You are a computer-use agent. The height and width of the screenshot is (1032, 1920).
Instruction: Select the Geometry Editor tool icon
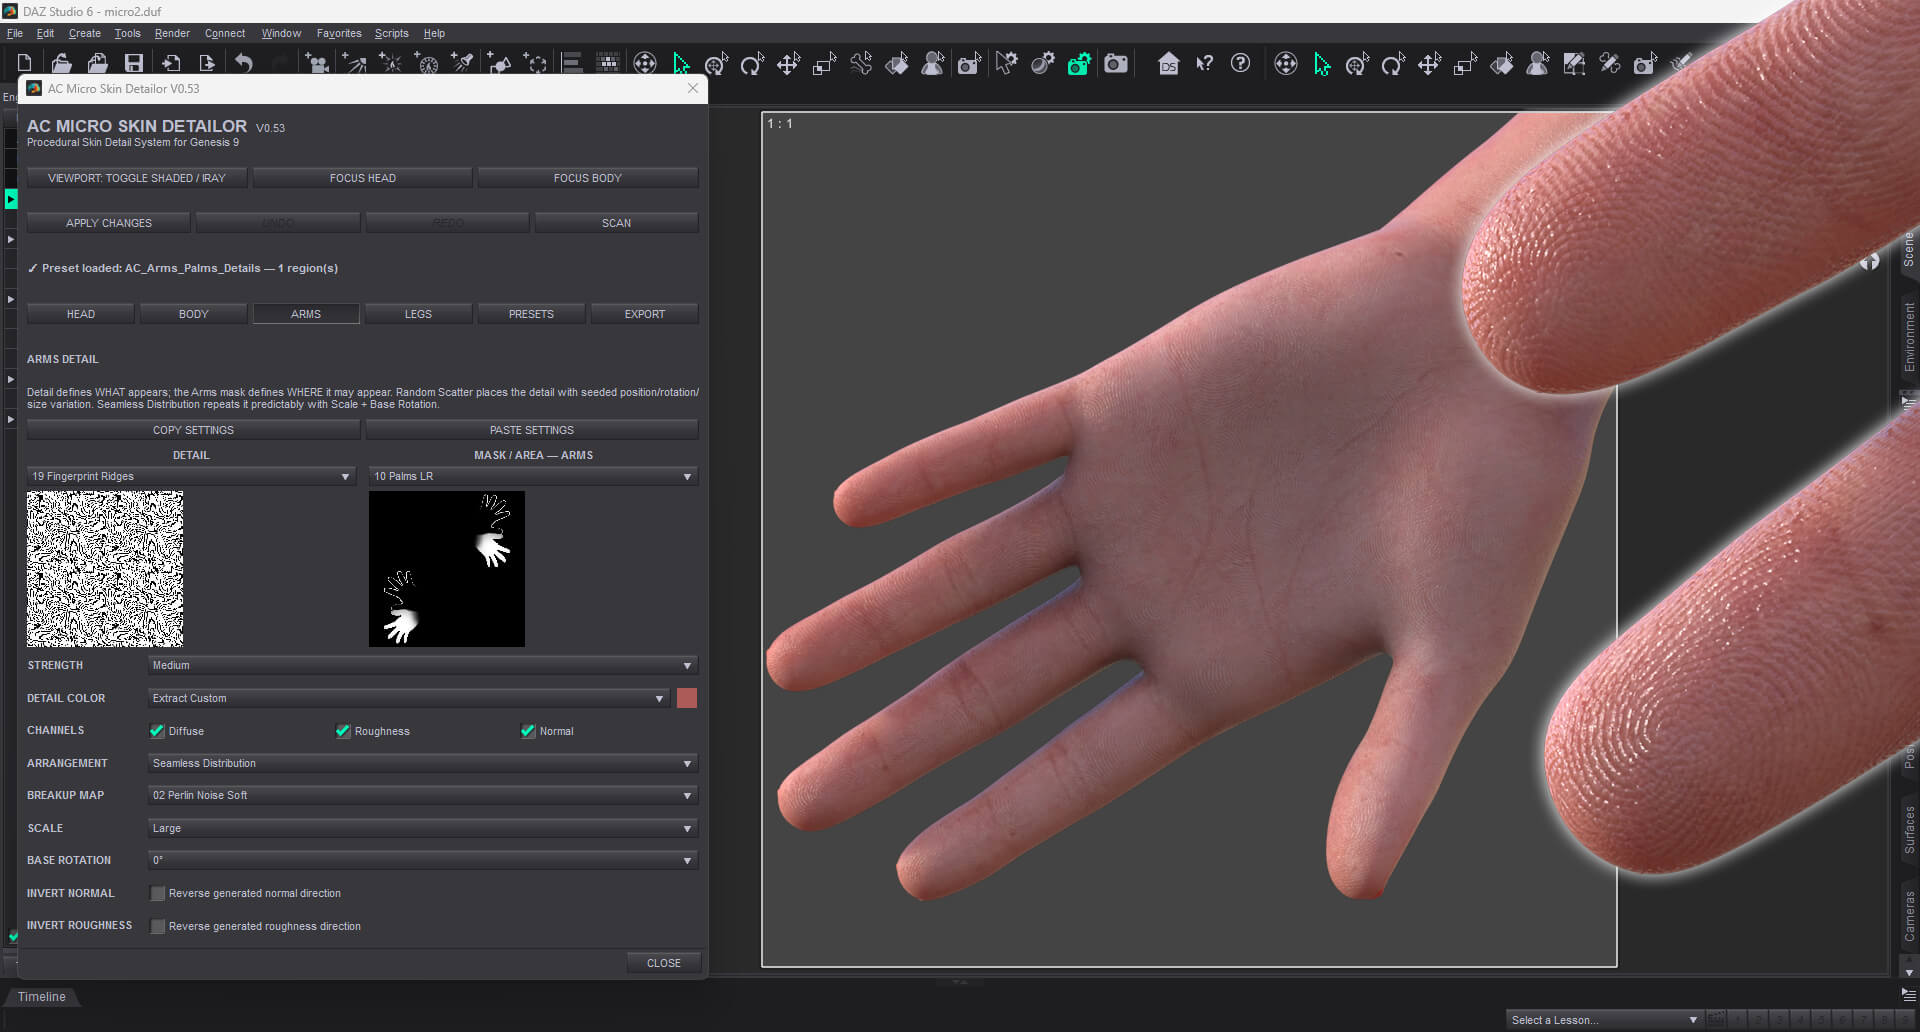[x=1574, y=63]
